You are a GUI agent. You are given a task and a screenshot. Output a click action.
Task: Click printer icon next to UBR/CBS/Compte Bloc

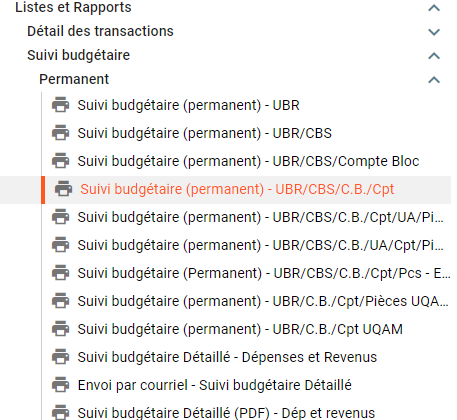(x=60, y=161)
